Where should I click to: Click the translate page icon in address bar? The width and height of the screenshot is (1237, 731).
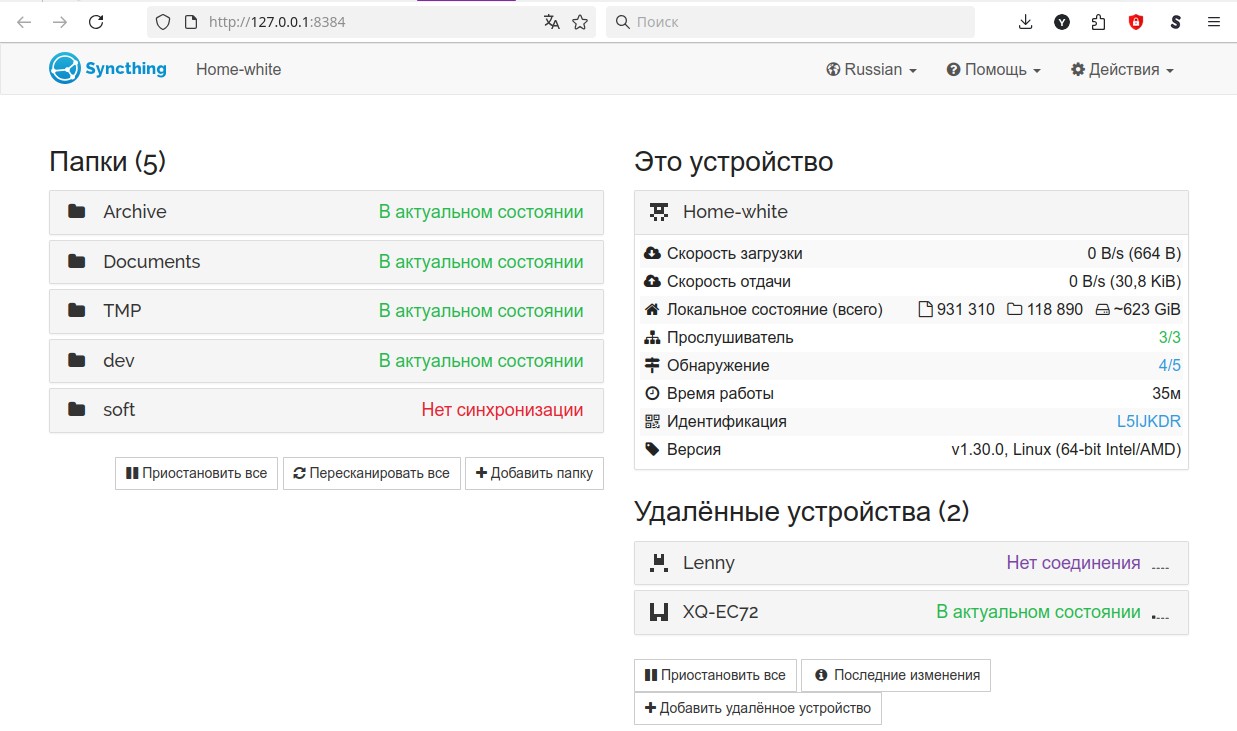click(x=551, y=22)
